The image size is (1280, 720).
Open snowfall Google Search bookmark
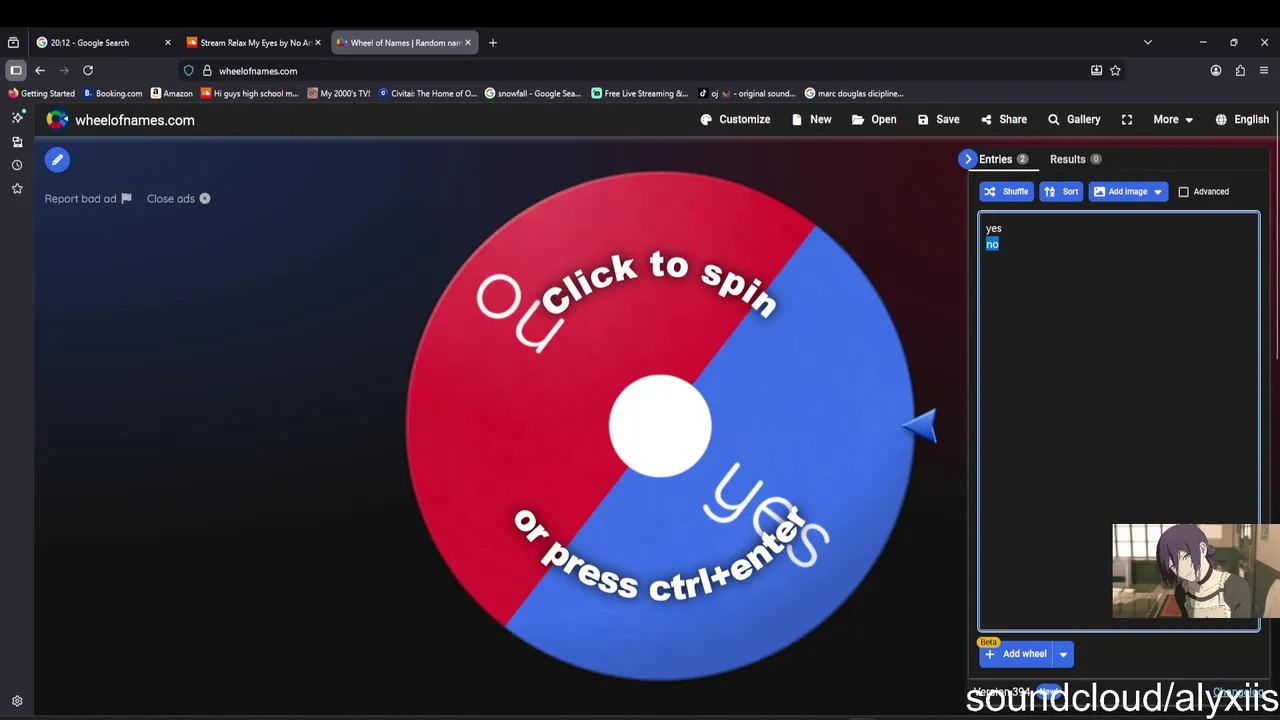[532, 94]
